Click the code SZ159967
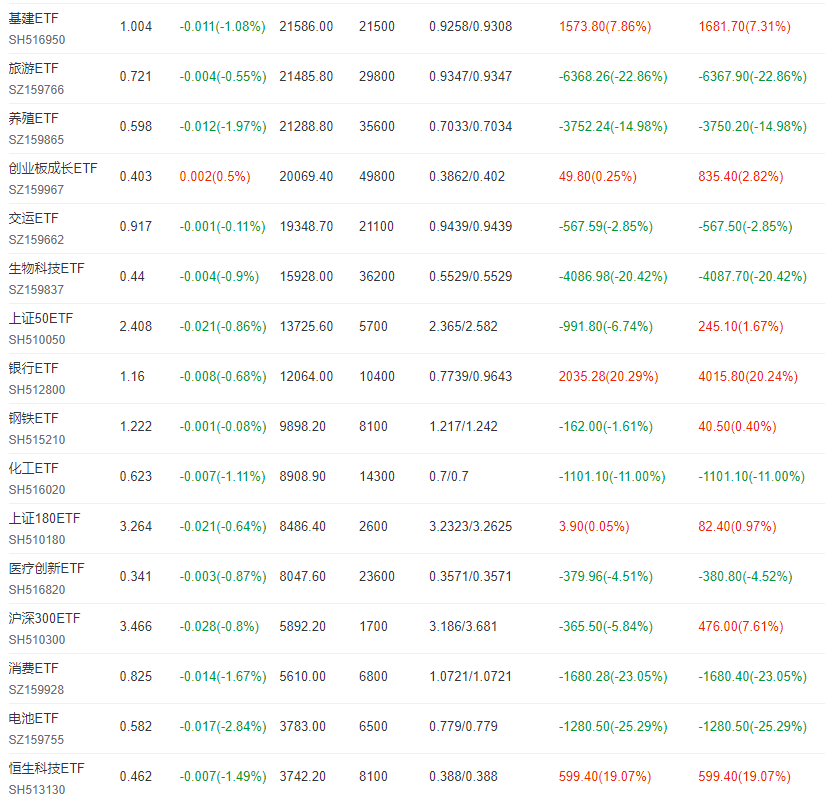The height and width of the screenshot is (803, 825). (36, 190)
